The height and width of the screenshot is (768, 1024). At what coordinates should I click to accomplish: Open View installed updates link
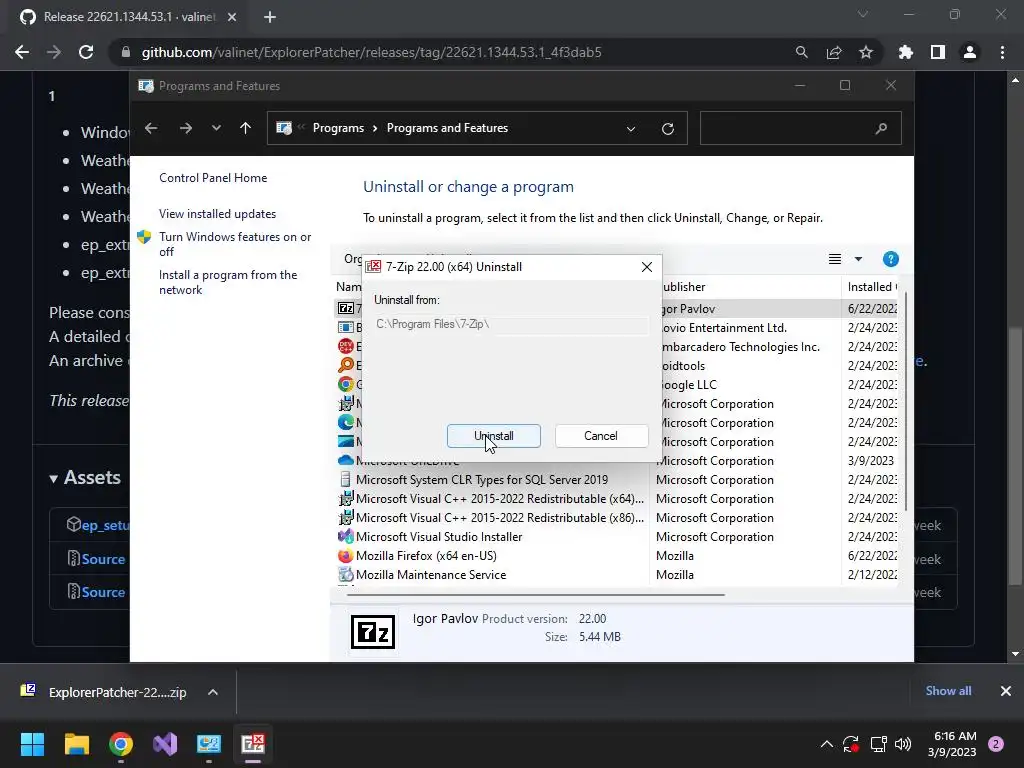tap(217, 214)
